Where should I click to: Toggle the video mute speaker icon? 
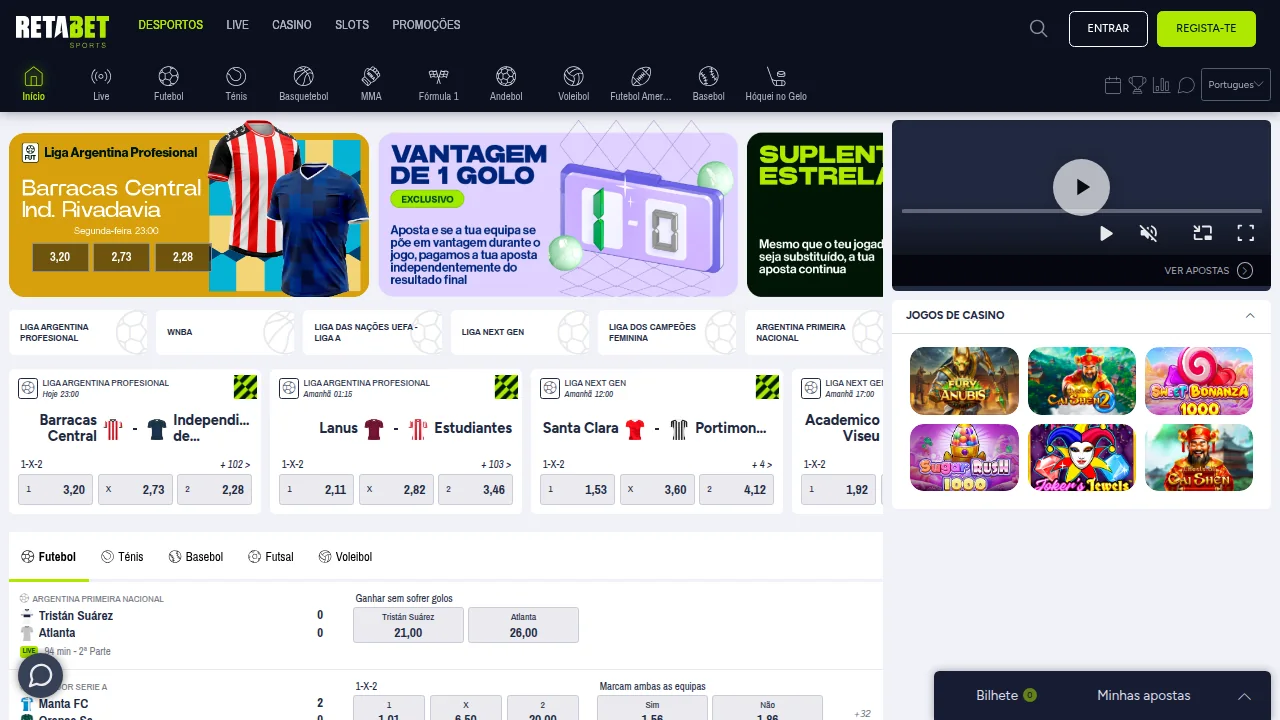click(x=1149, y=233)
